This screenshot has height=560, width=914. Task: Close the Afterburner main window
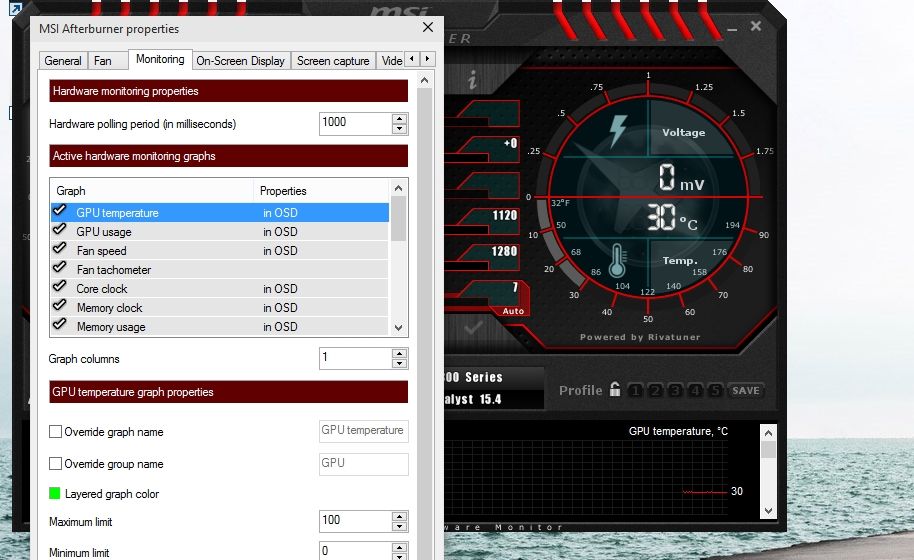756,26
